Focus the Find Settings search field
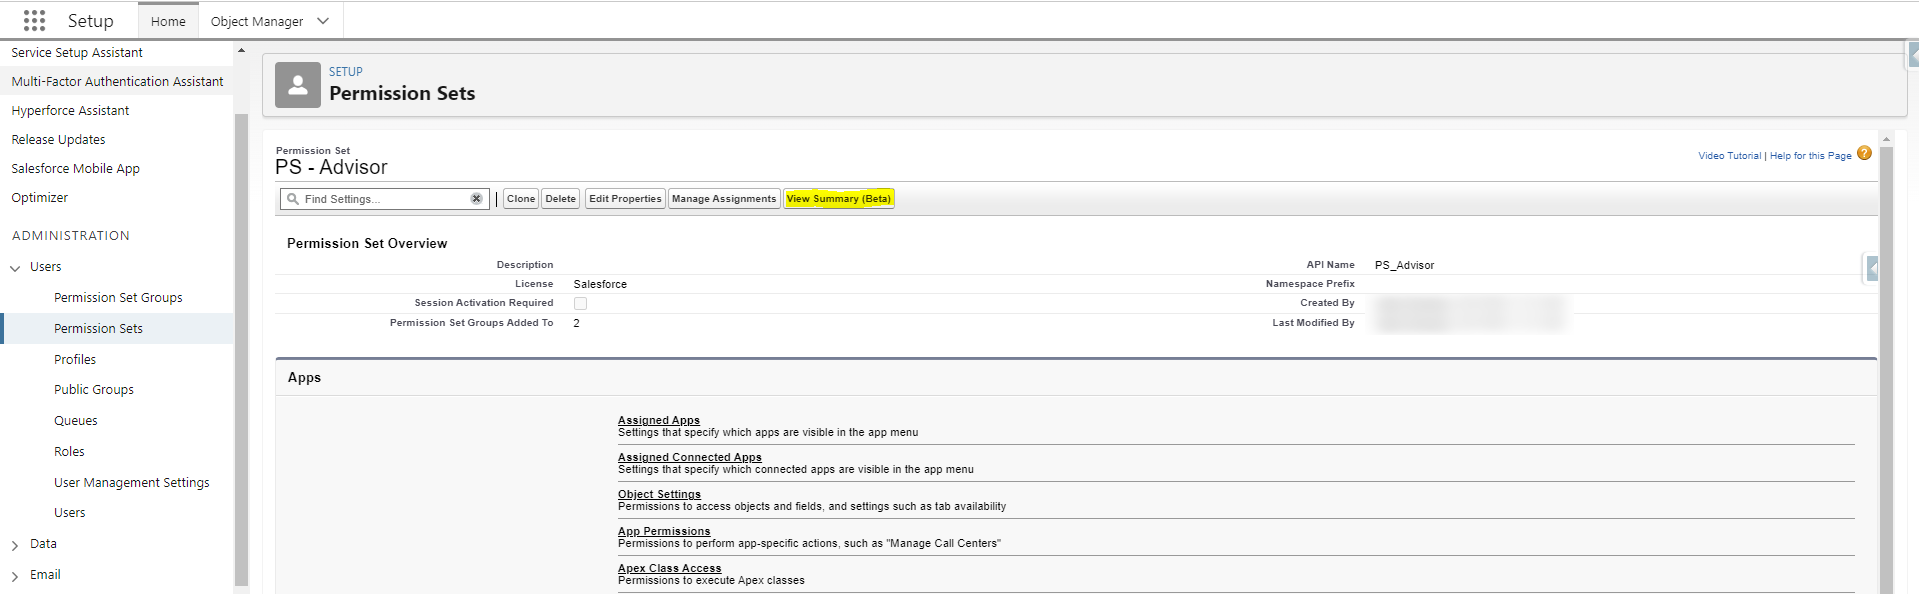1919x594 pixels. [385, 199]
